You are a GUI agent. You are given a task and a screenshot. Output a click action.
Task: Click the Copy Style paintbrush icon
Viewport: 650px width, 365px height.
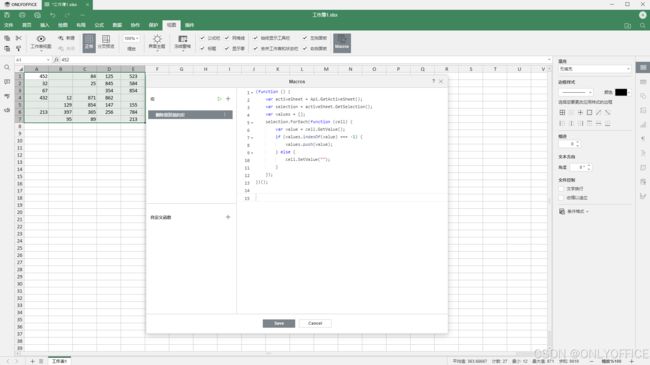point(19,49)
